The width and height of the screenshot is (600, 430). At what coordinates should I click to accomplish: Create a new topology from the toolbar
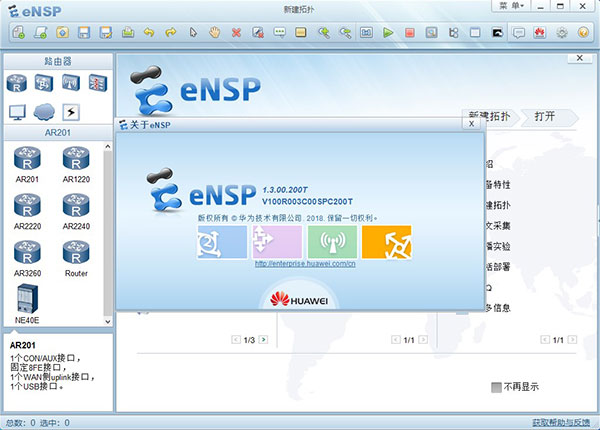[x=19, y=33]
